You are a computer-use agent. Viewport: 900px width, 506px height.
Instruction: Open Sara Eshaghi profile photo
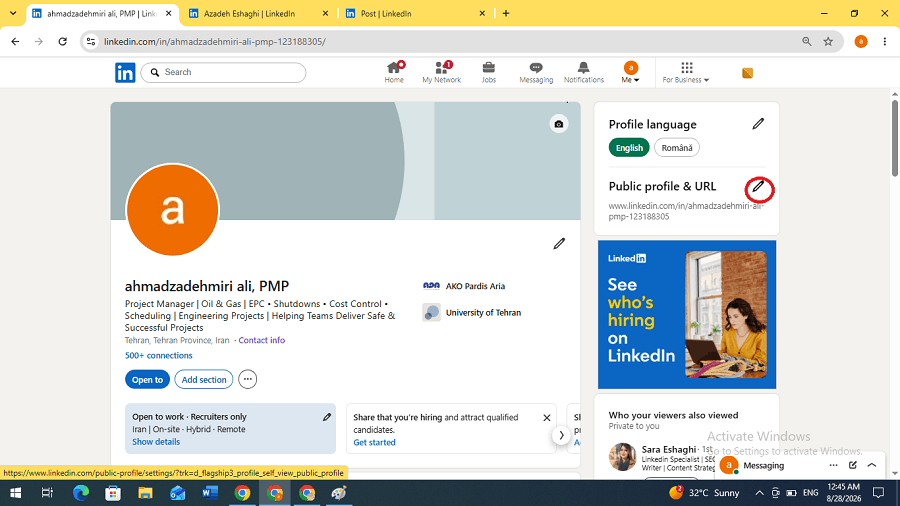point(622,457)
